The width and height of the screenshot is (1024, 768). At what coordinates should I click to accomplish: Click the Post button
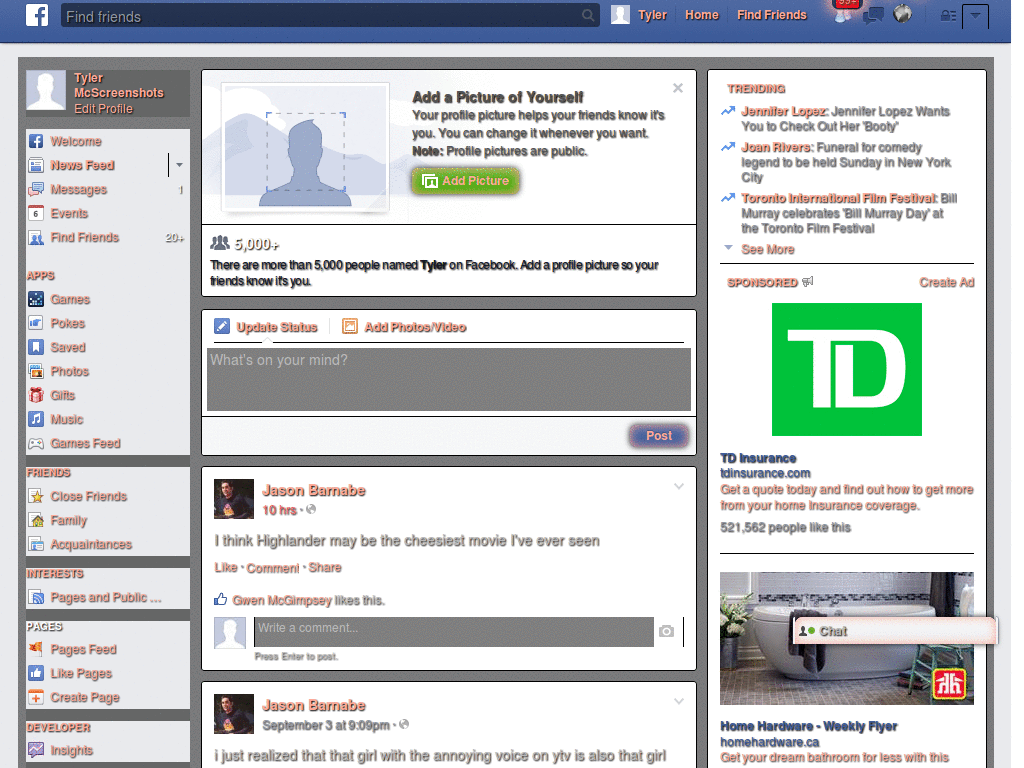(x=658, y=436)
